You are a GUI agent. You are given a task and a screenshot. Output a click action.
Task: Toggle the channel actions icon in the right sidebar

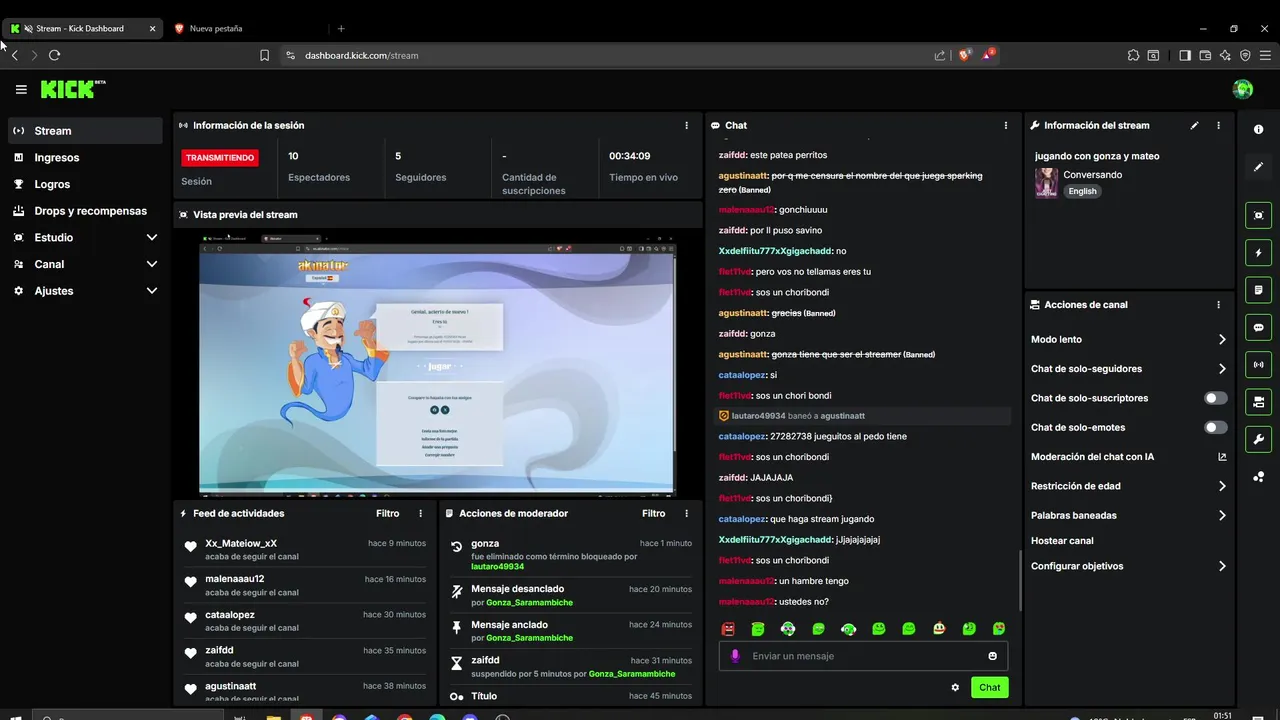pos(1259,402)
